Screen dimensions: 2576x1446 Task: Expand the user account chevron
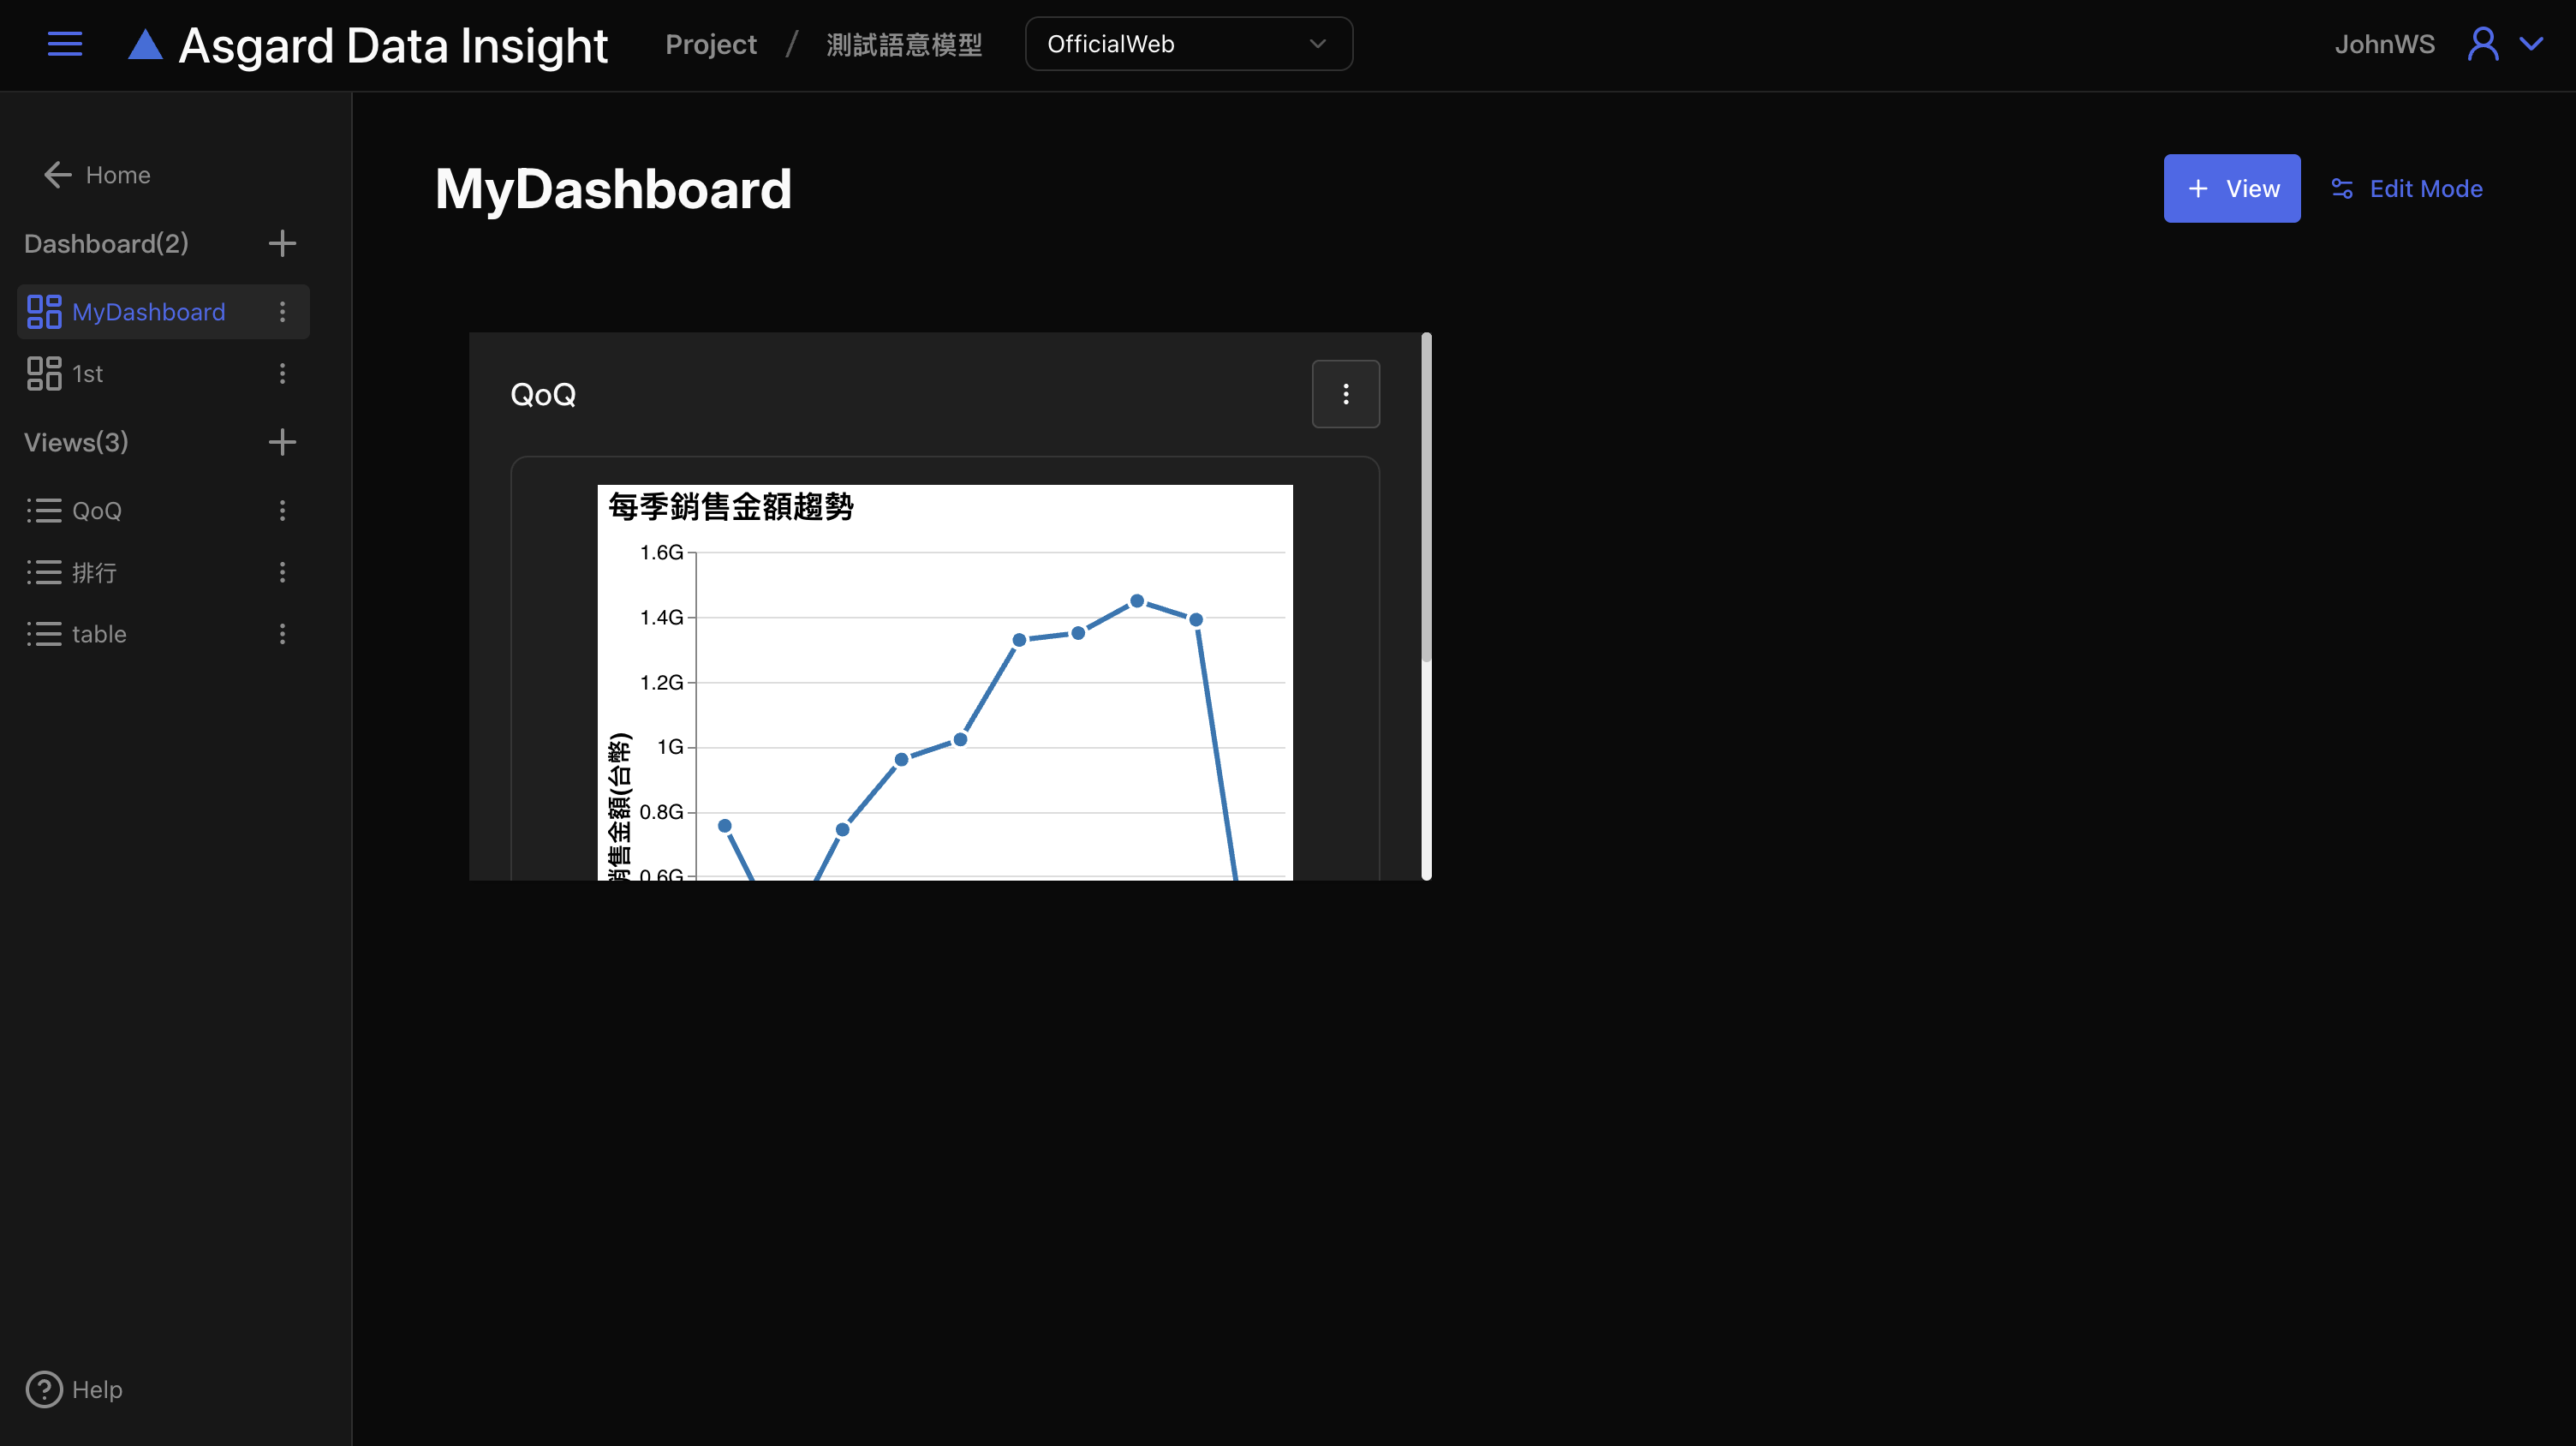click(2531, 44)
